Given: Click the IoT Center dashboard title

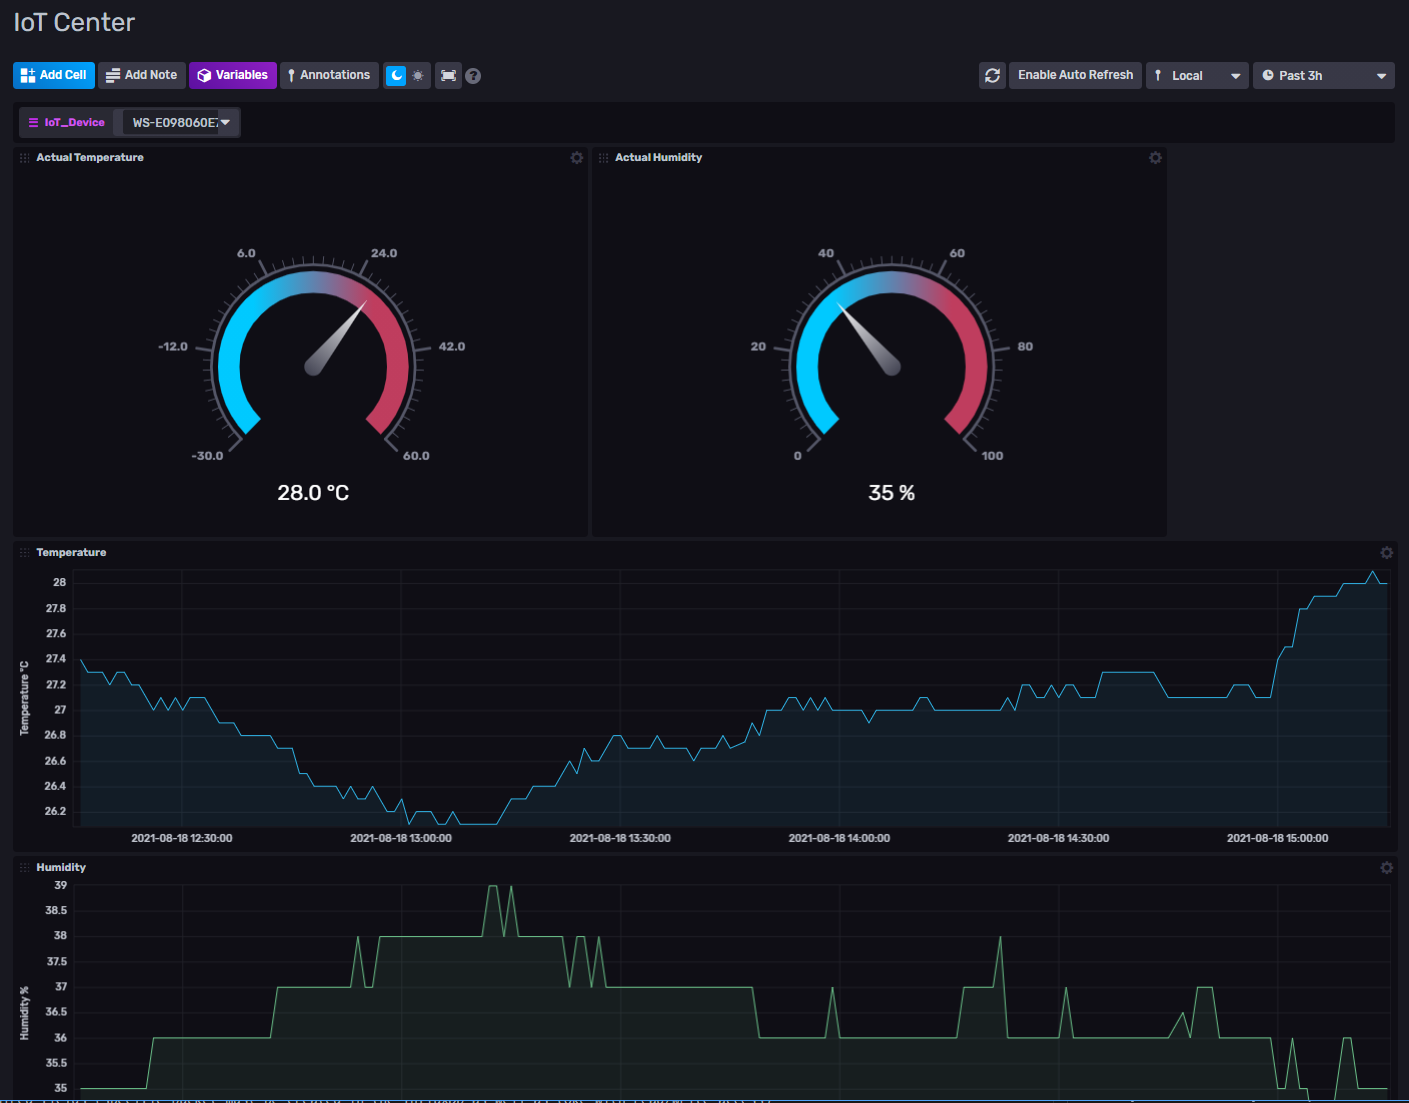Looking at the screenshot, I should (74, 22).
